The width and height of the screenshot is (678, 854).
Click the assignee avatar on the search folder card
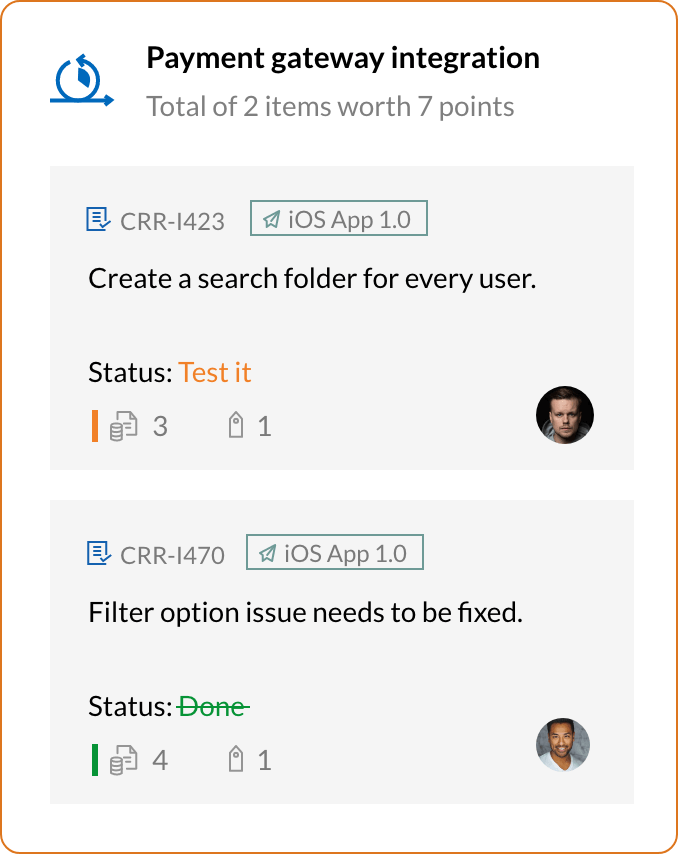565,414
